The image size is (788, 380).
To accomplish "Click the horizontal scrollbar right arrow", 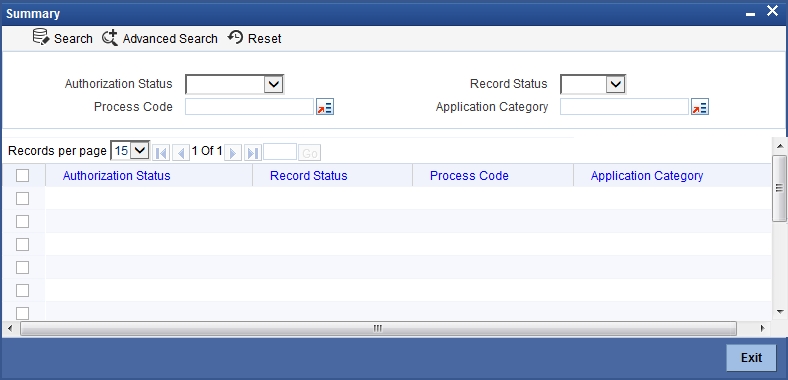I will (x=763, y=328).
